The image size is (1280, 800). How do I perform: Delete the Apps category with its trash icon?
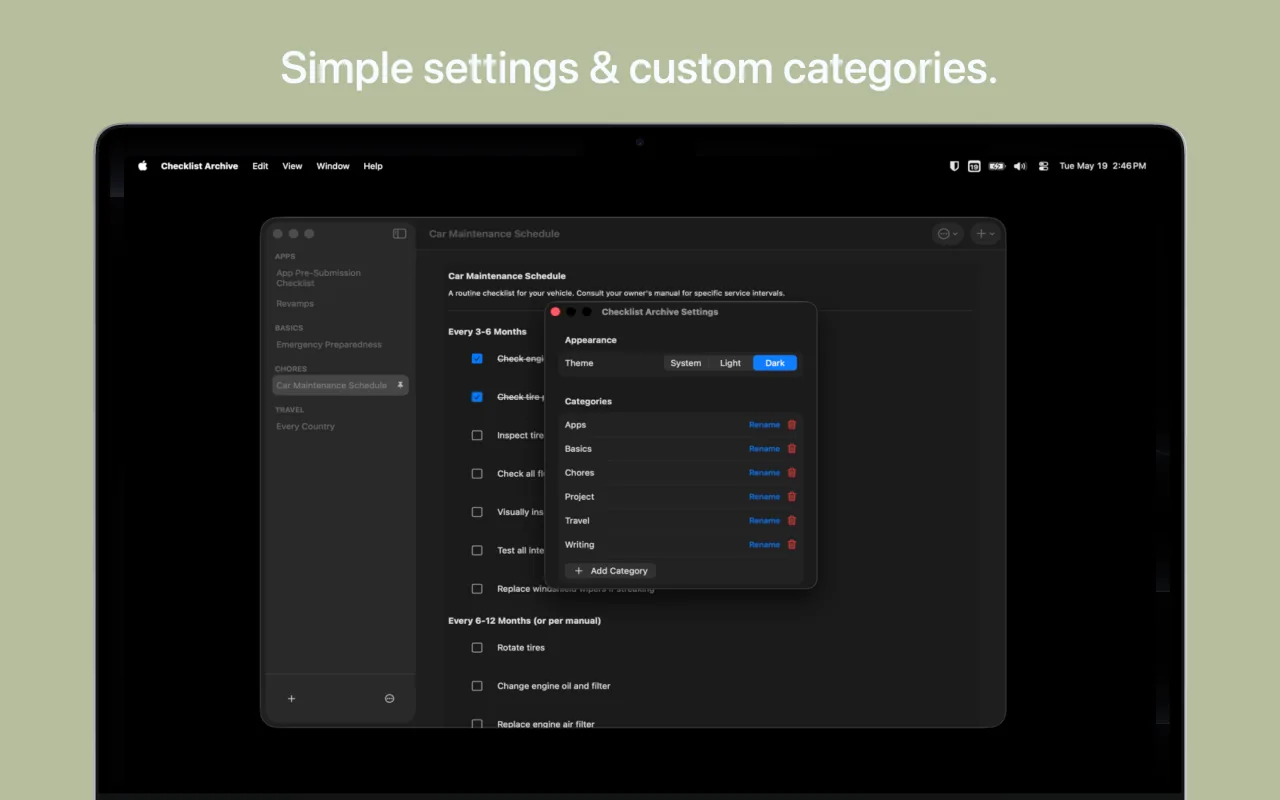[792, 425]
